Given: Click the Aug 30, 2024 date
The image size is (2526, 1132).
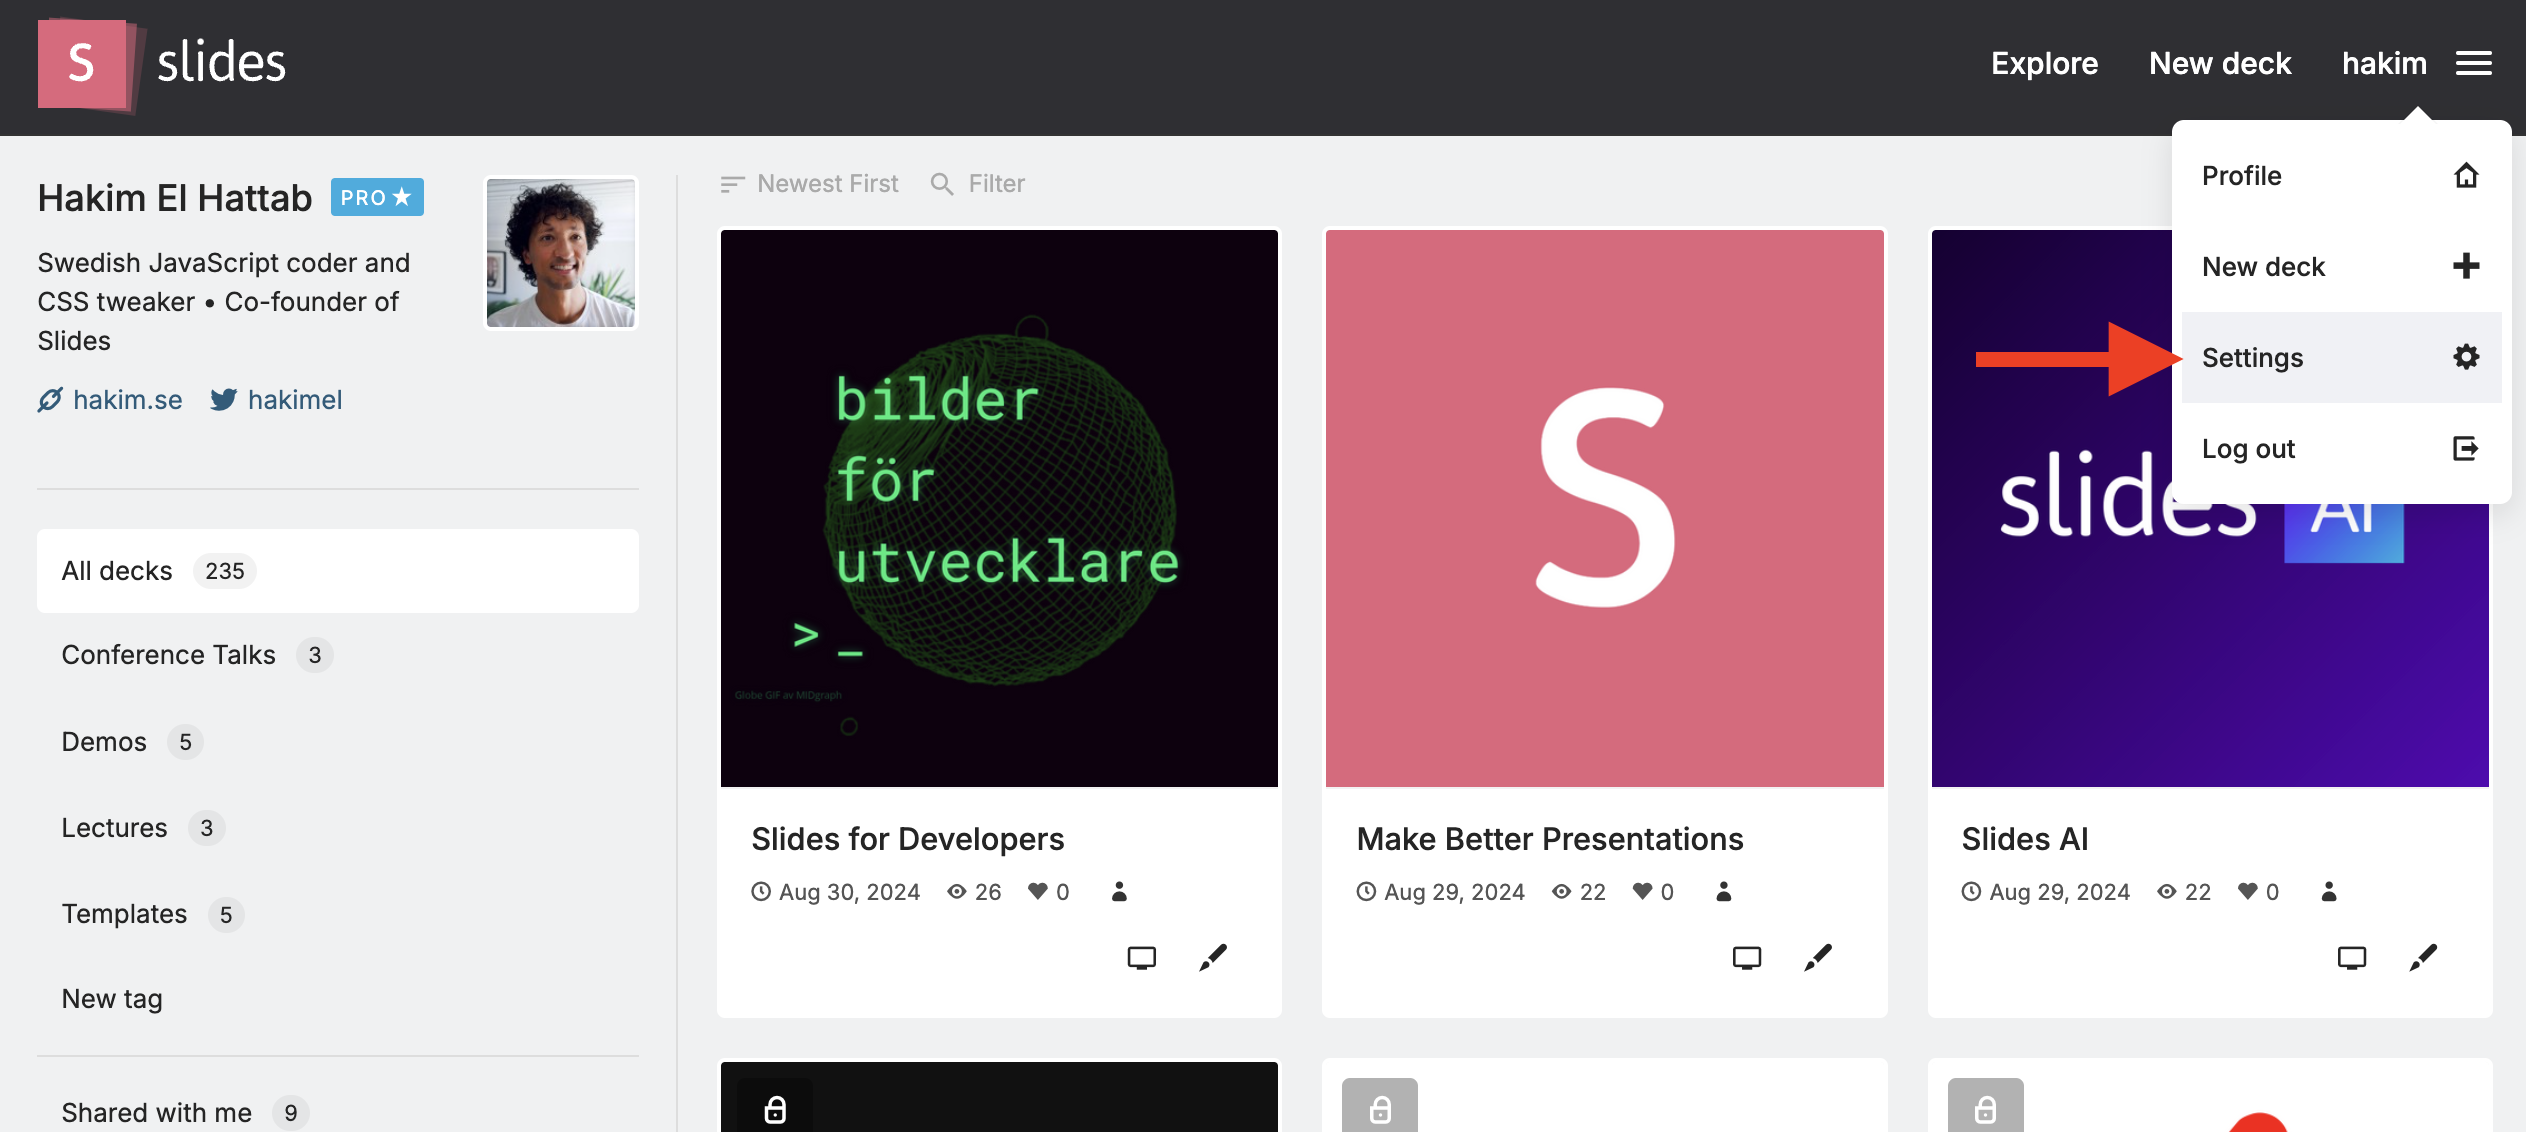Looking at the screenshot, I should pyautogui.click(x=849, y=892).
